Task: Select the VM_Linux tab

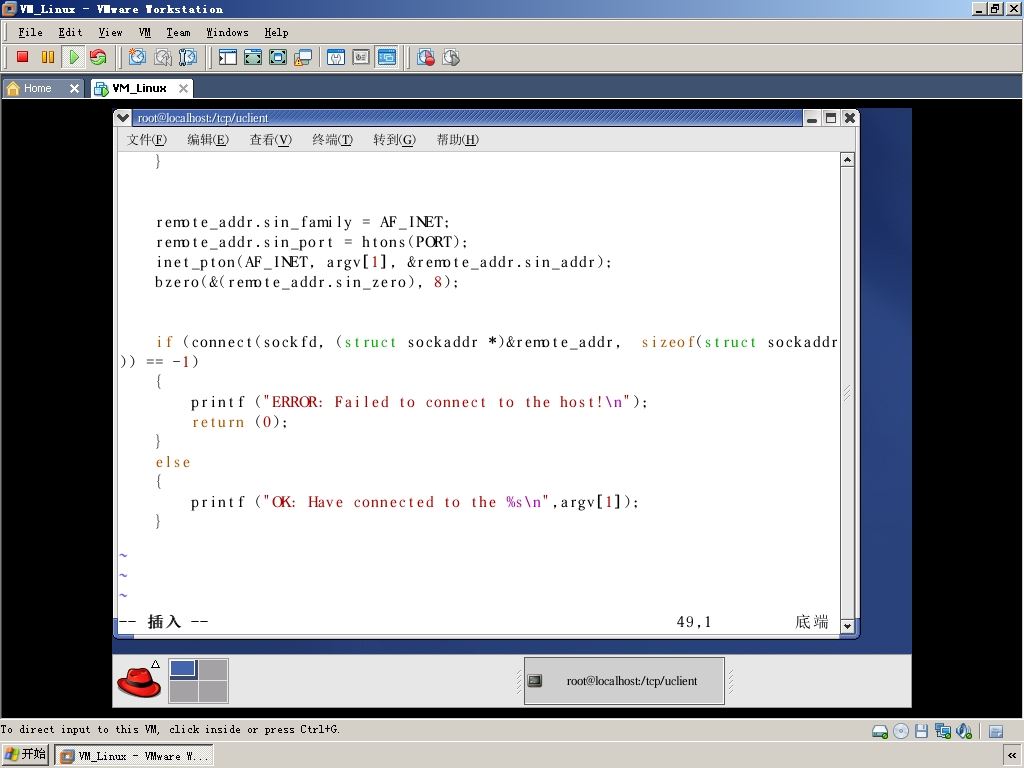Action: 138,88
